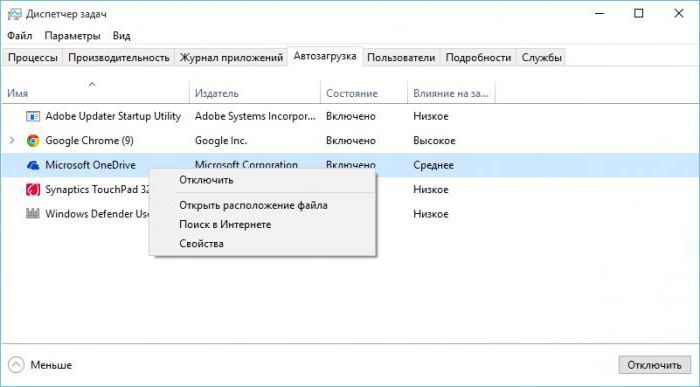Image resolution: width=700 pixels, height=387 pixels.
Task: Click the Windows Defender icon
Action: point(33,214)
